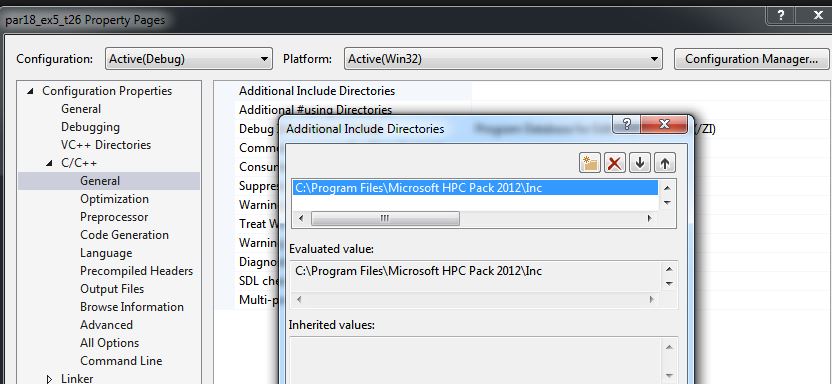Select the Browse Information page

(132, 307)
